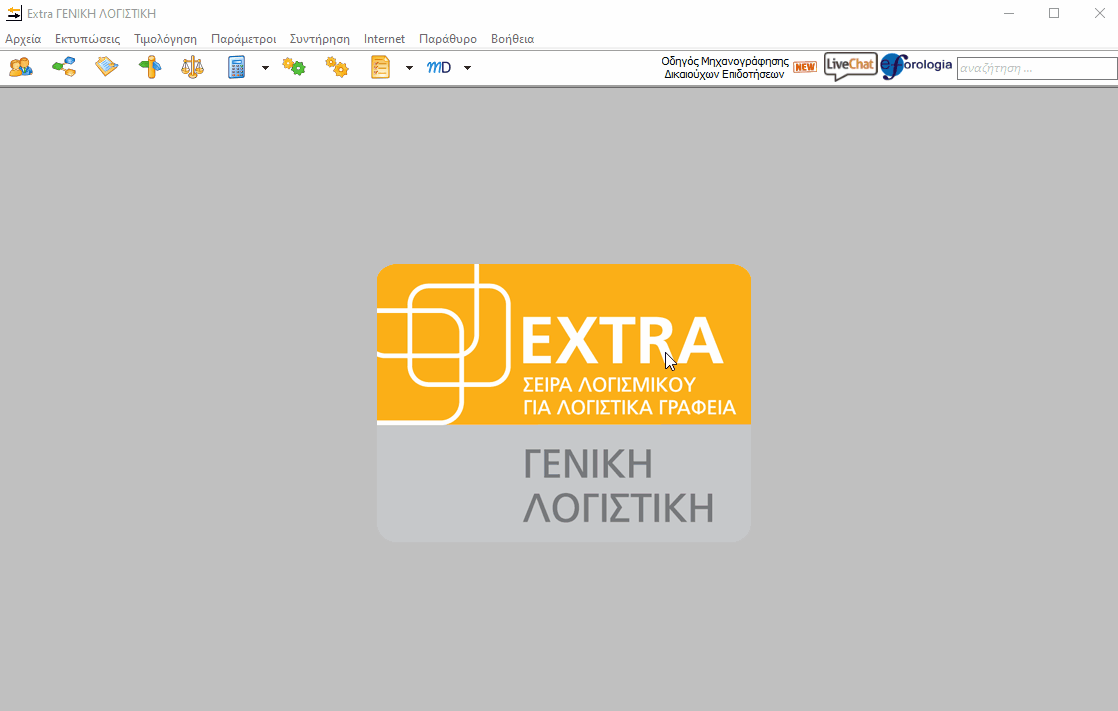Click the two-people users icon in toolbar

click(20, 67)
